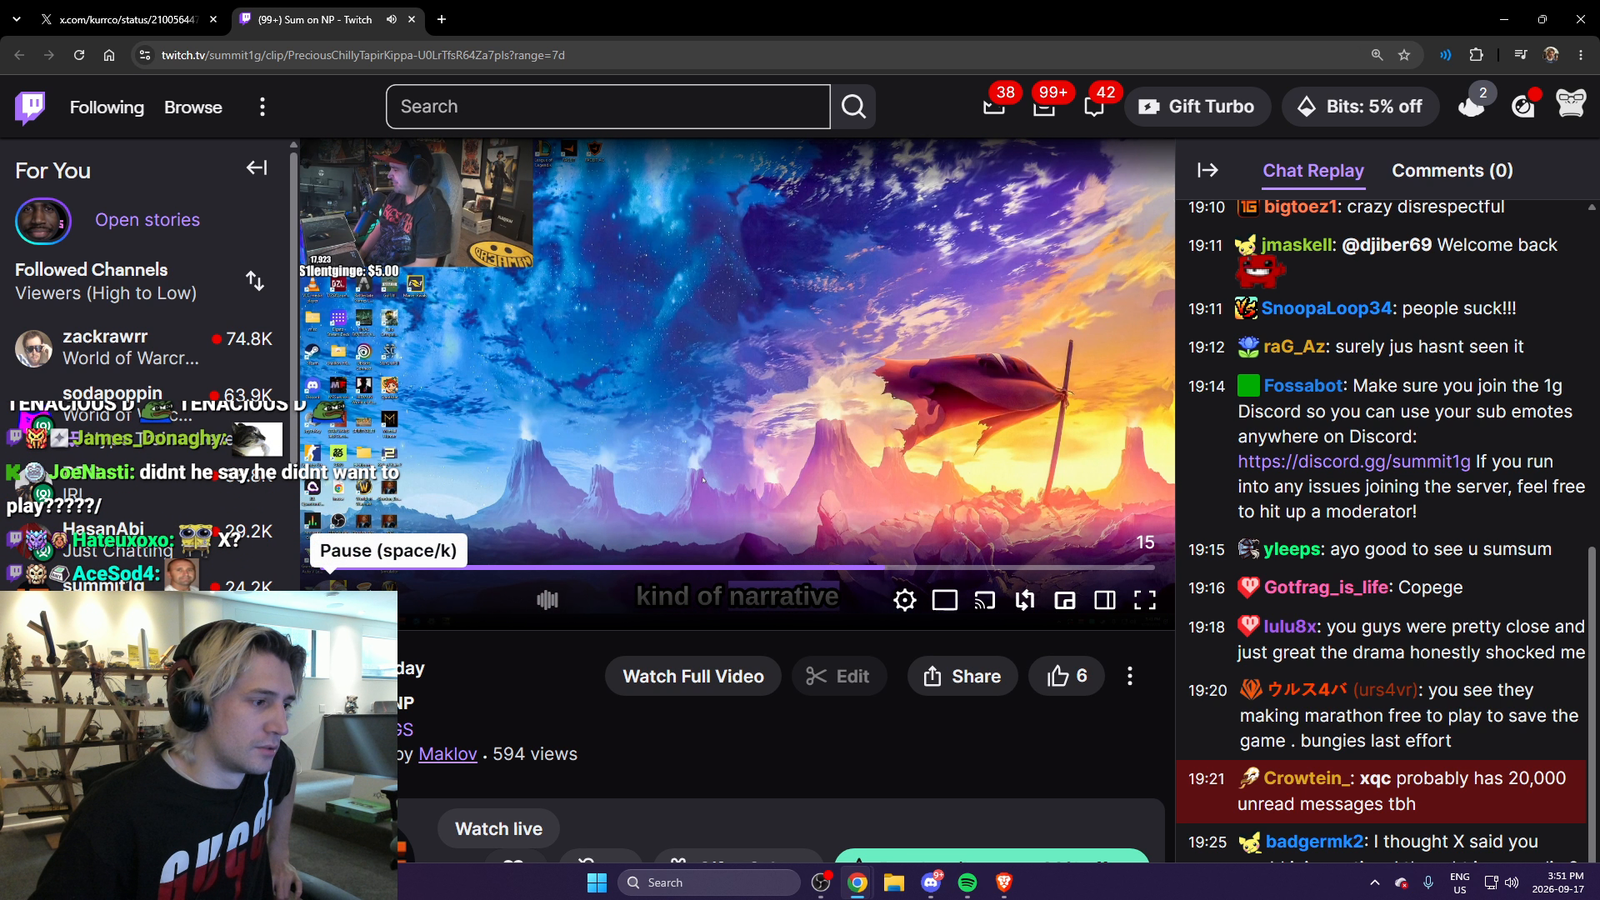Switch to the Comments (0) tab

pos(1452,170)
